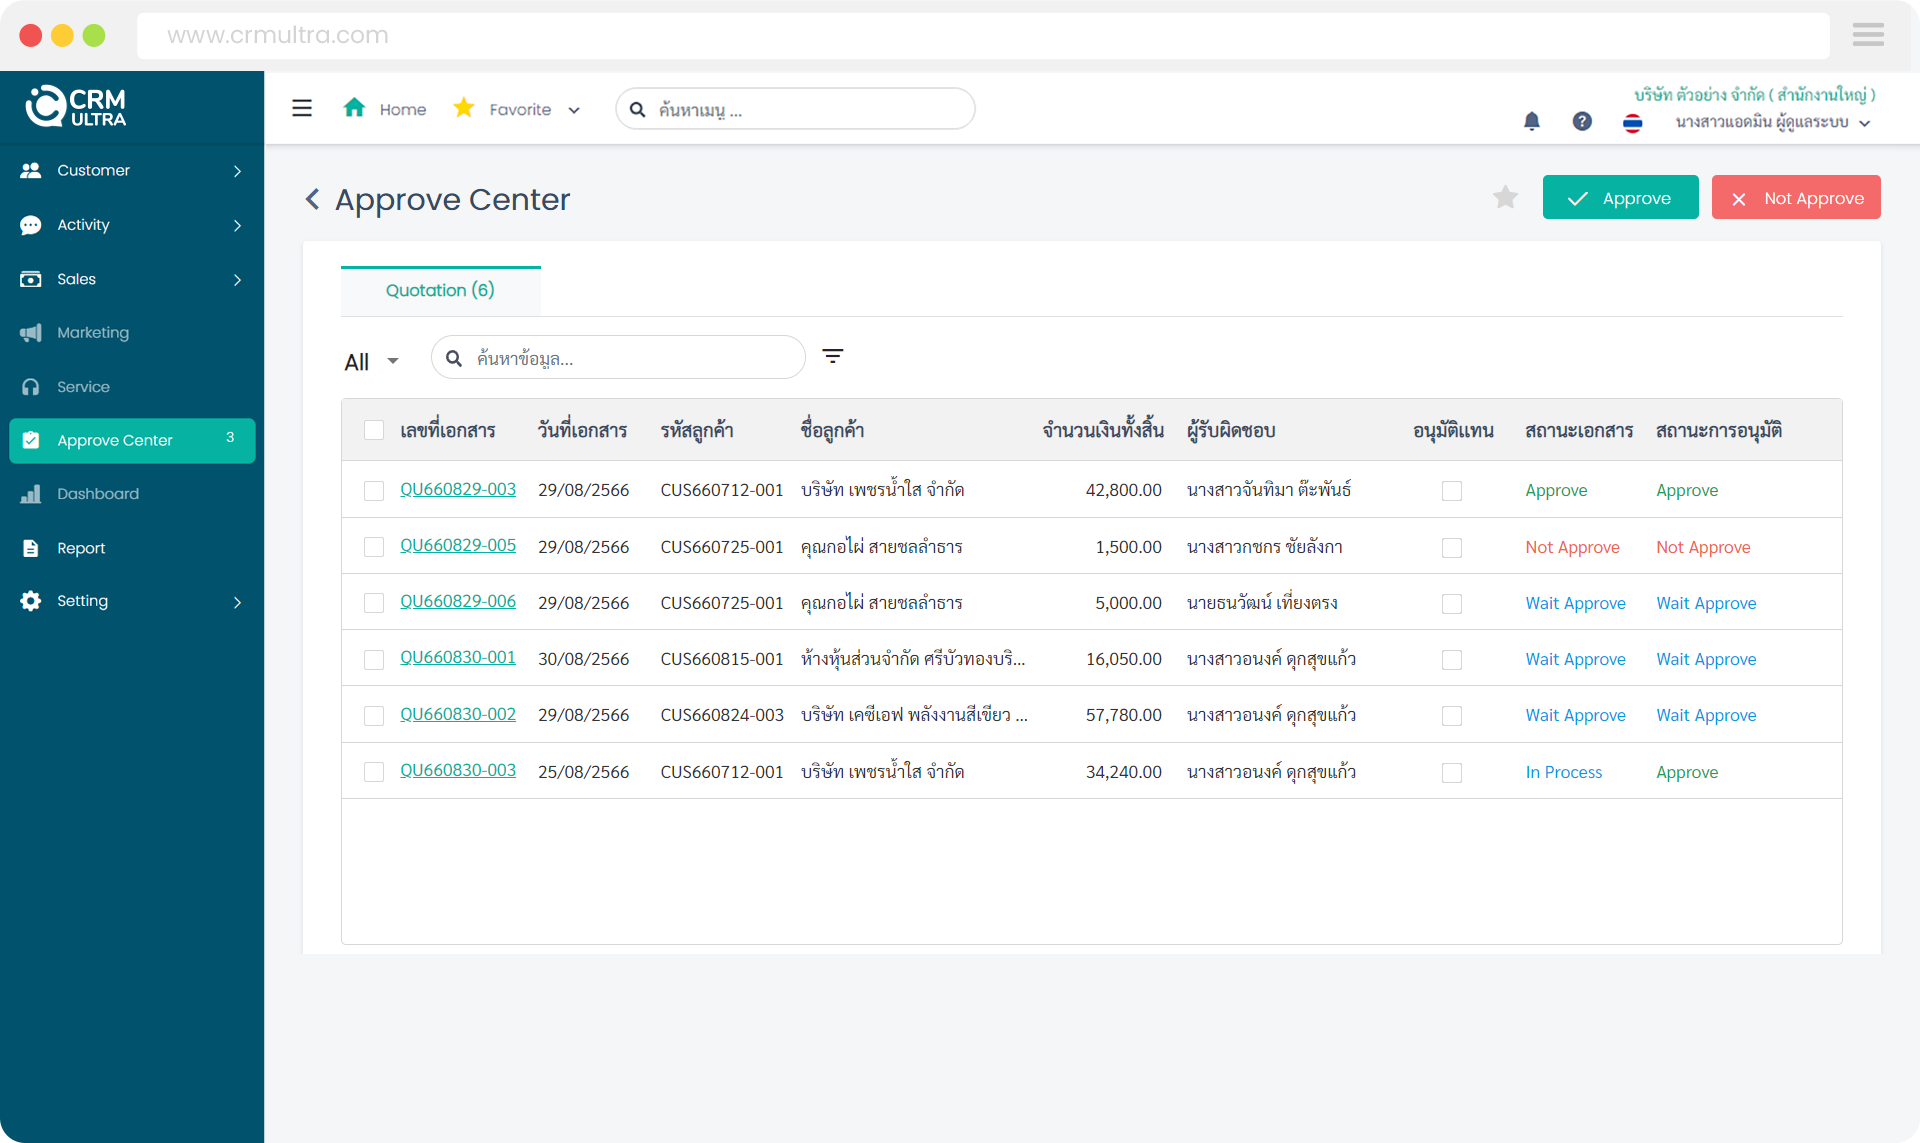The image size is (1920, 1143).
Task: Select row checkbox for QU660830-003
Action: pos(374,772)
